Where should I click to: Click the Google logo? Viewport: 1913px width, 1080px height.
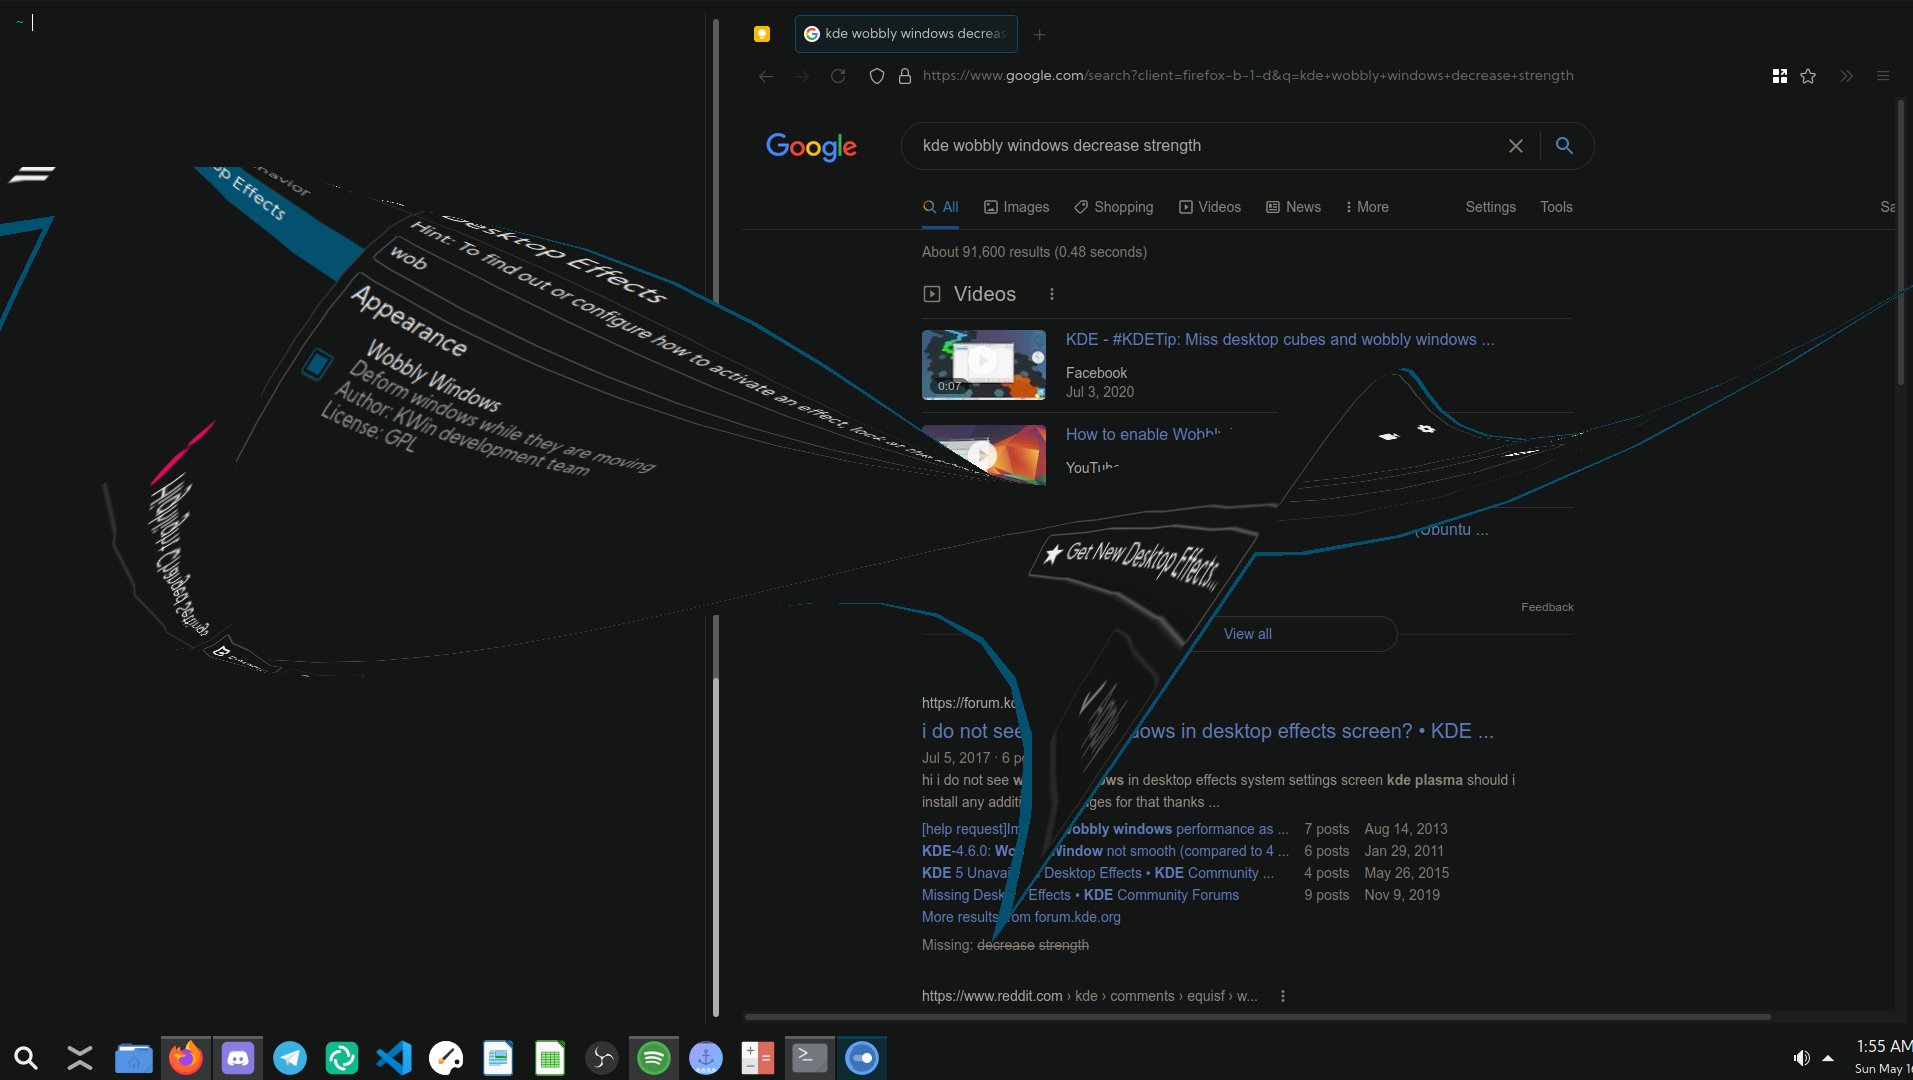[811, 147]
